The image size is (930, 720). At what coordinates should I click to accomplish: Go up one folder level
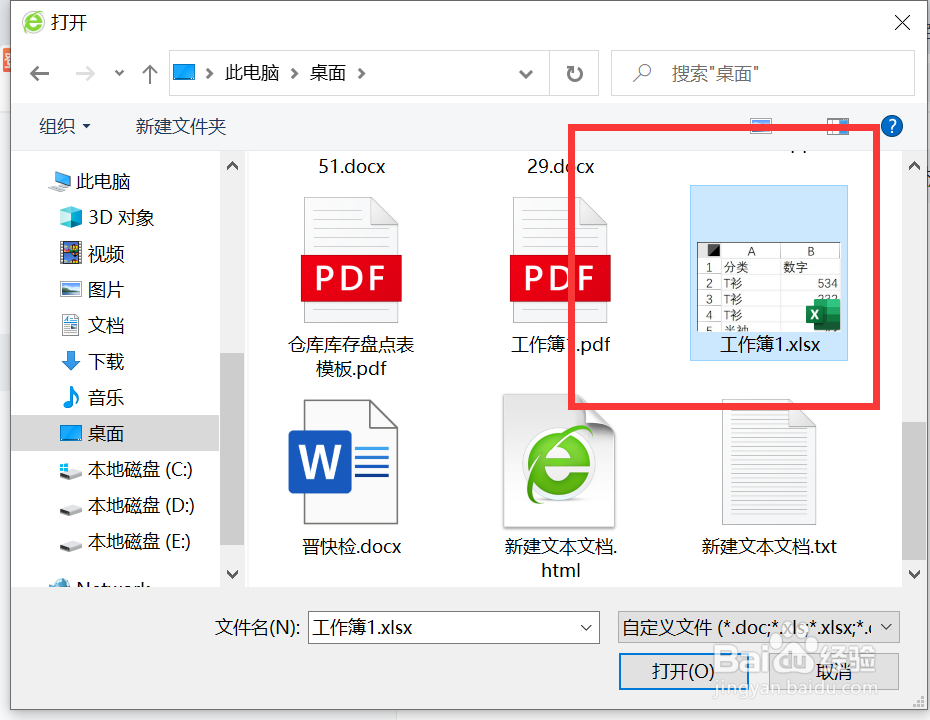[x=149, y=74]
